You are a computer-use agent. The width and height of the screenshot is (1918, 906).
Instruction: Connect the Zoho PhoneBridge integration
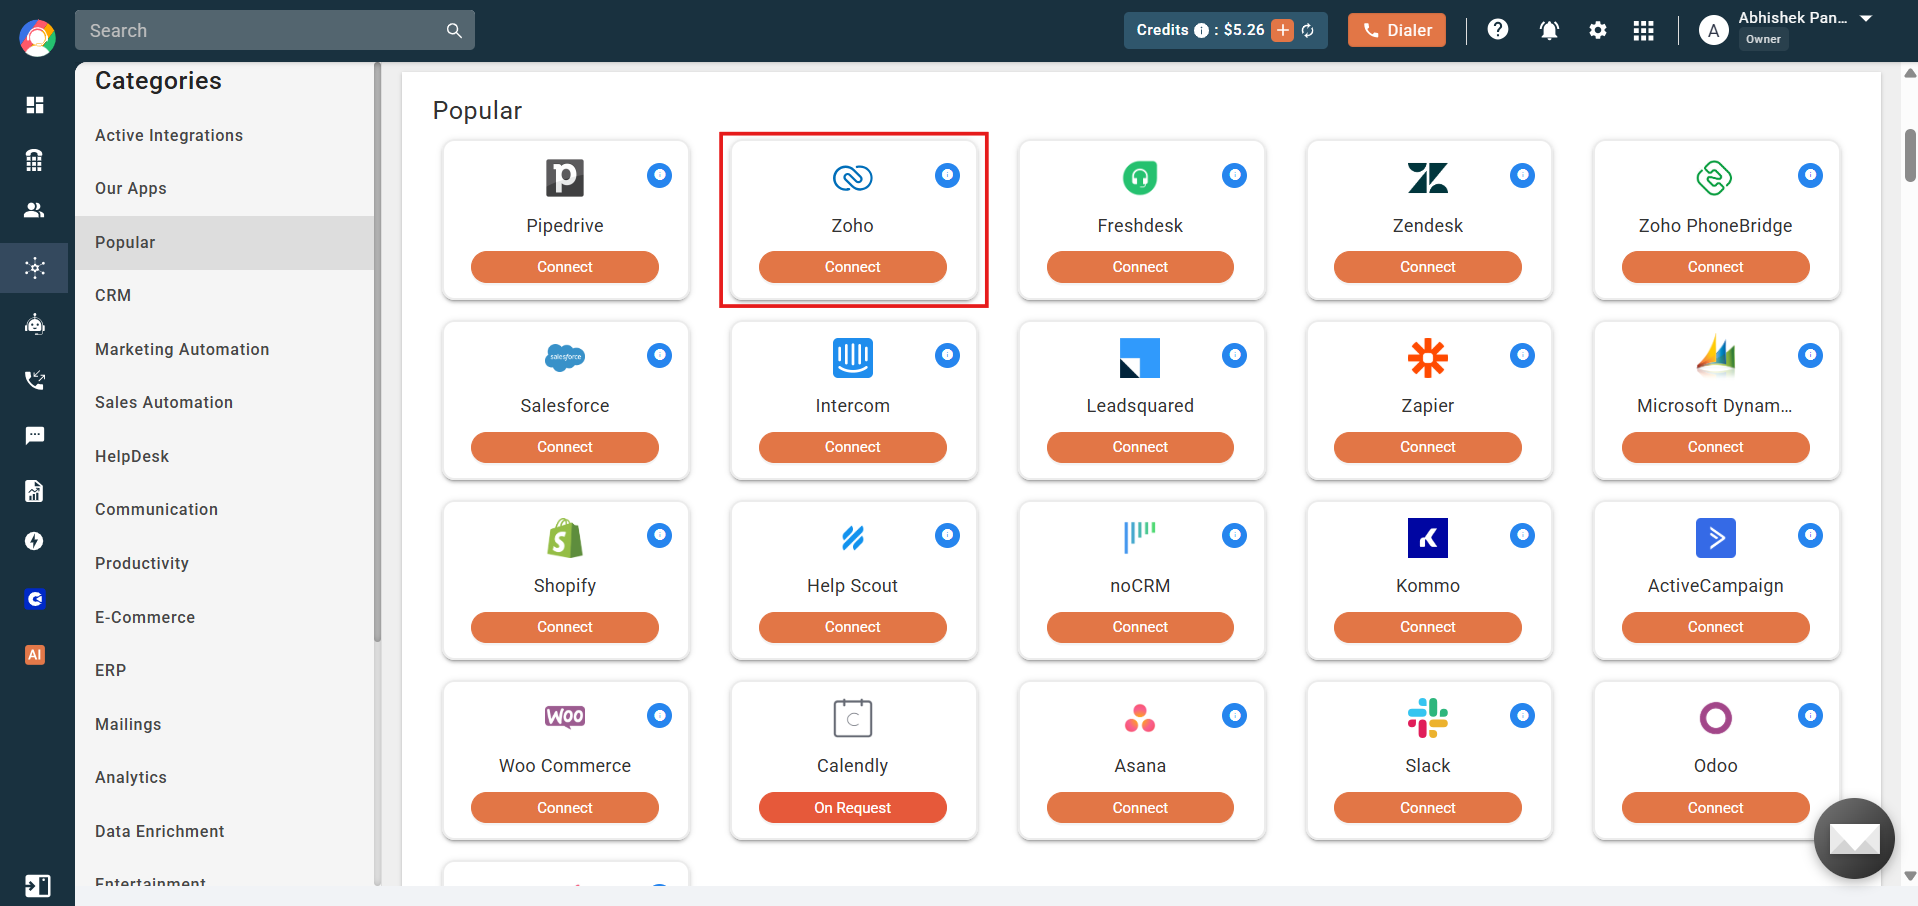point(1715,267)
